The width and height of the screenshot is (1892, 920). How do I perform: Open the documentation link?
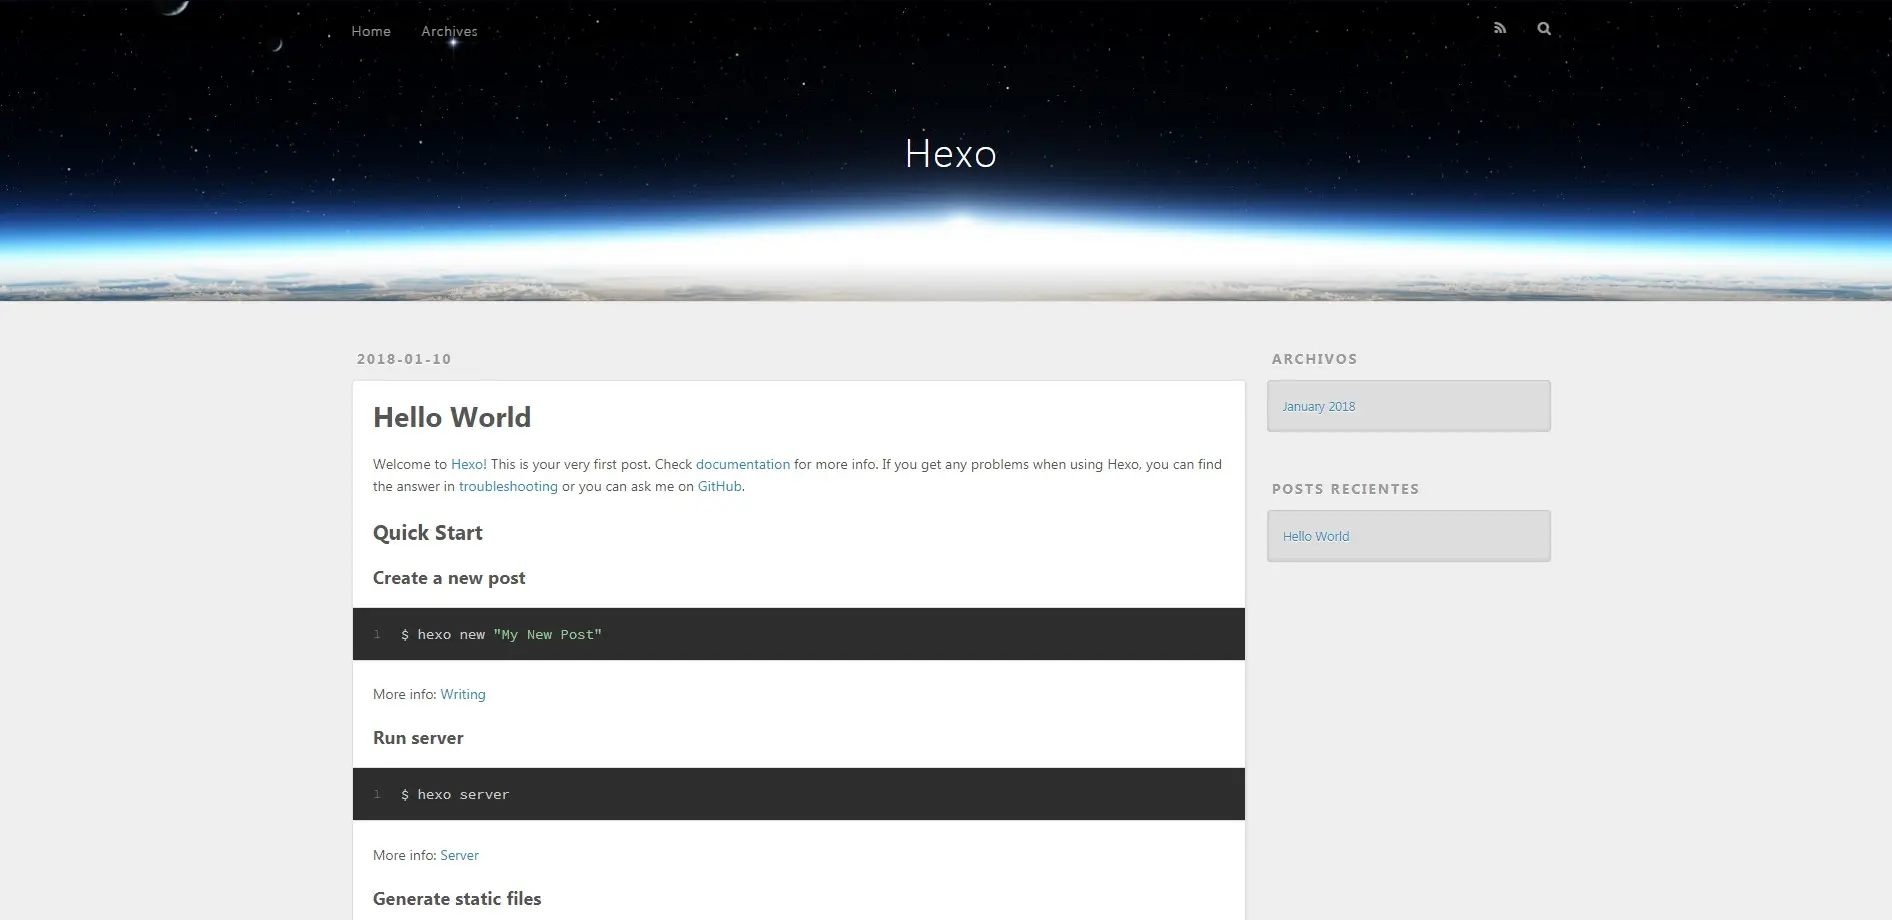coord(743,464)
